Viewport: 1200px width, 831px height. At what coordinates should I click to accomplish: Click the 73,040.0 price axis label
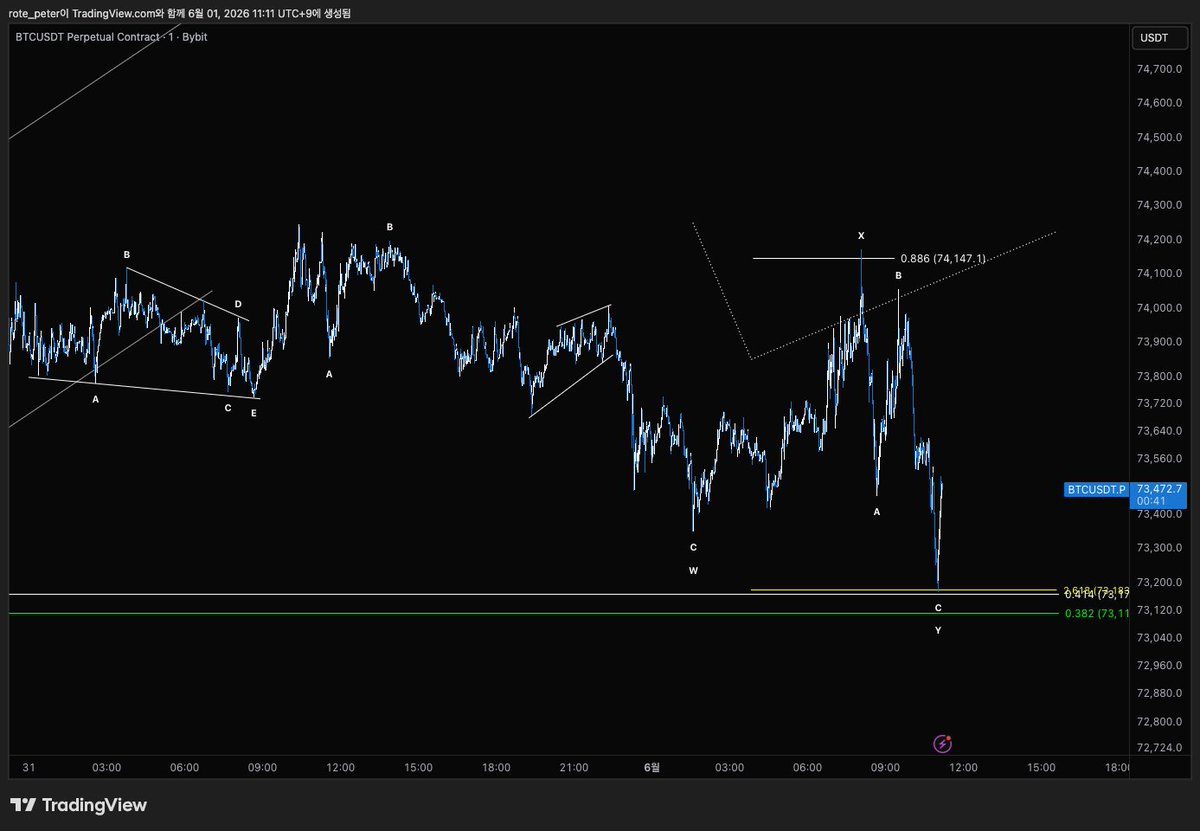(x=1158, y=636)
